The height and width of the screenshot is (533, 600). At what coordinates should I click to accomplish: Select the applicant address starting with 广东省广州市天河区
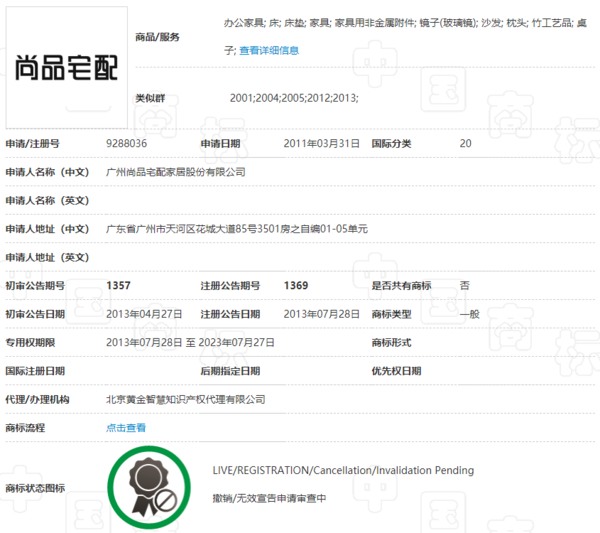click(x=237, y=229)
